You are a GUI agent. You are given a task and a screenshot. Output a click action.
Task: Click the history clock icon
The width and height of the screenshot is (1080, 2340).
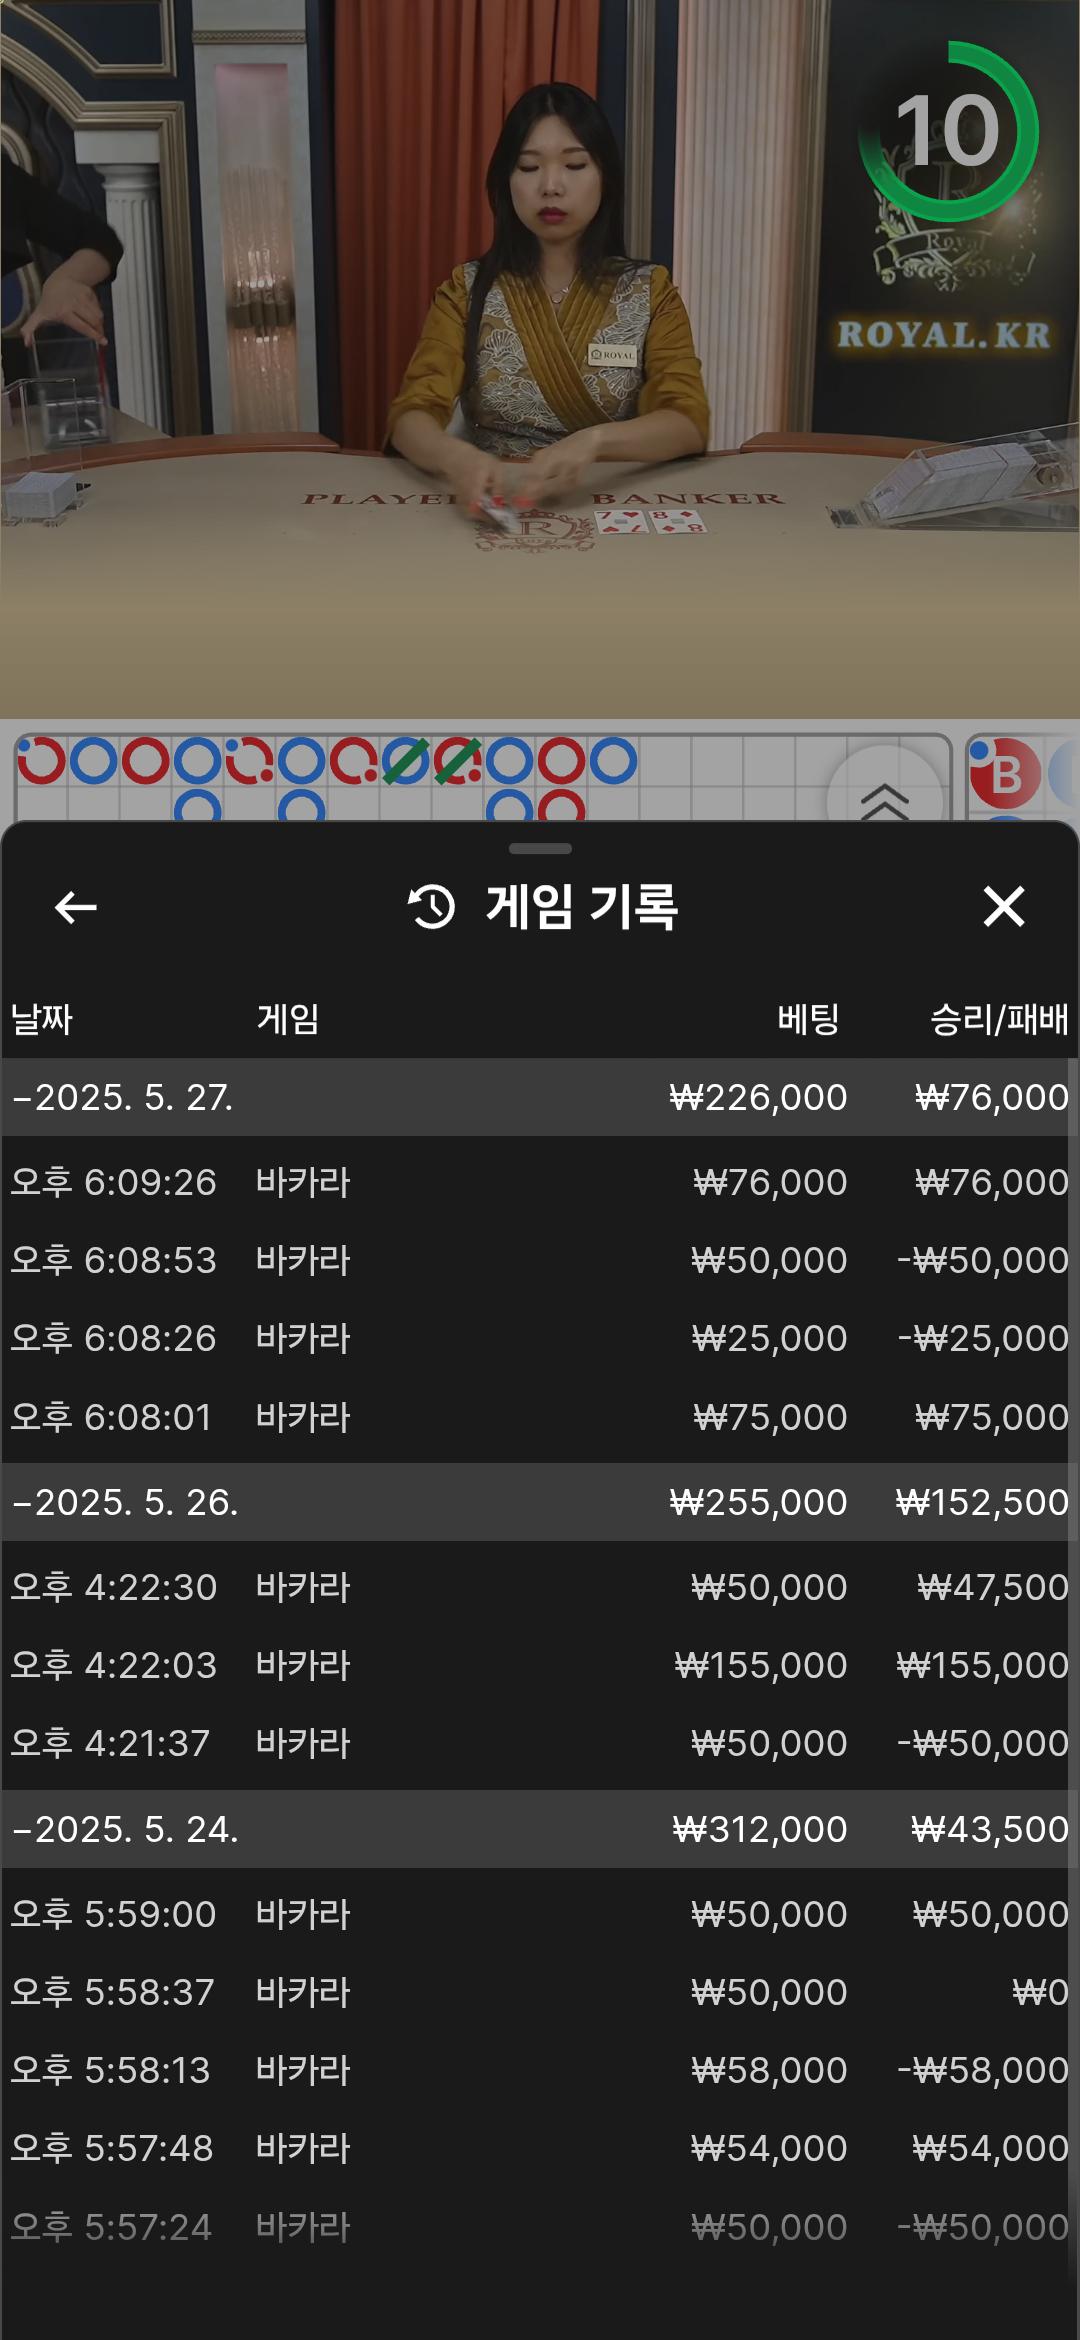432,907
